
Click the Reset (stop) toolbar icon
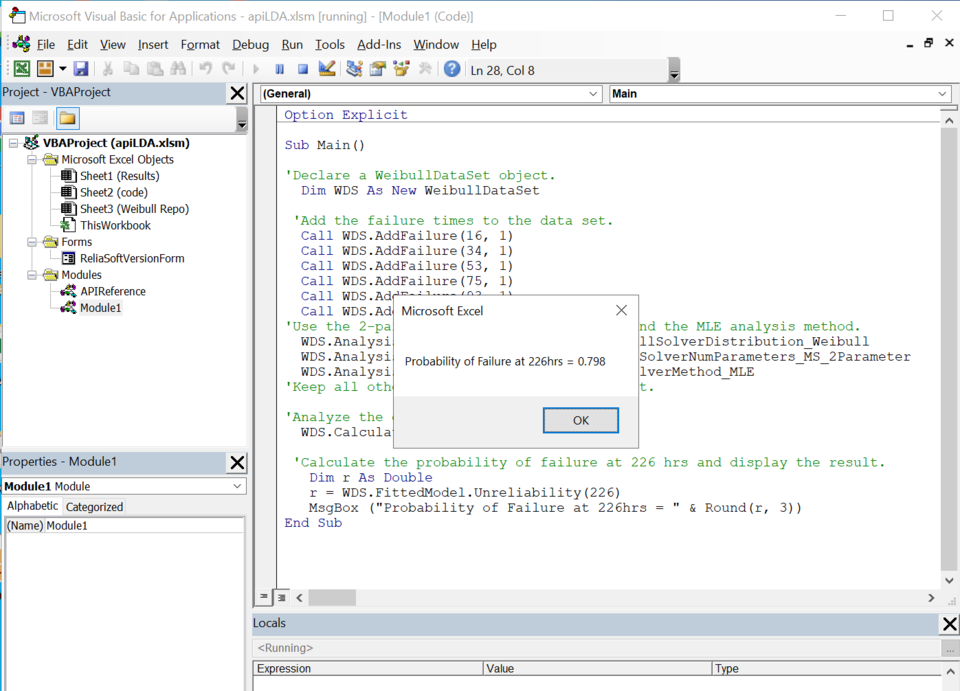pos(302,69)
